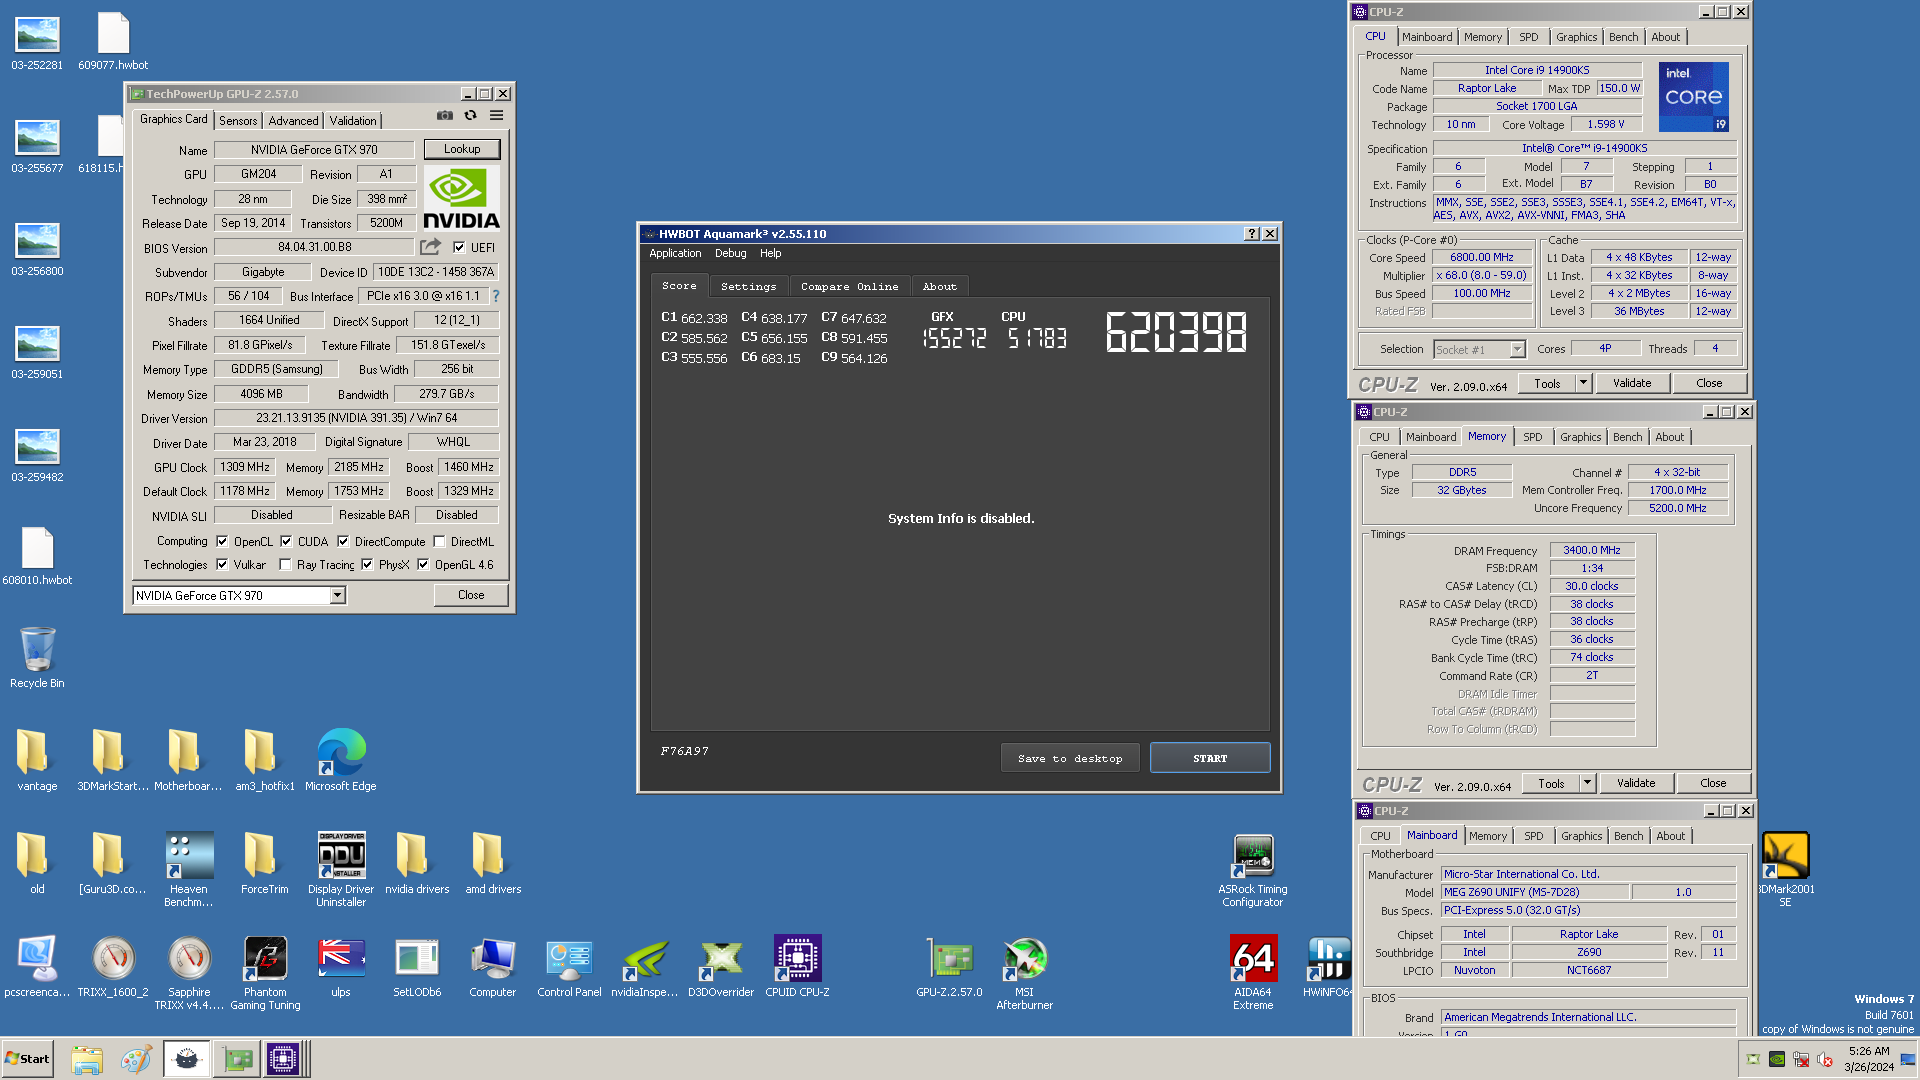Open the Application menu in Aquamark
This screenshot has height=1080, width=1920.
(x=675, y=253)
